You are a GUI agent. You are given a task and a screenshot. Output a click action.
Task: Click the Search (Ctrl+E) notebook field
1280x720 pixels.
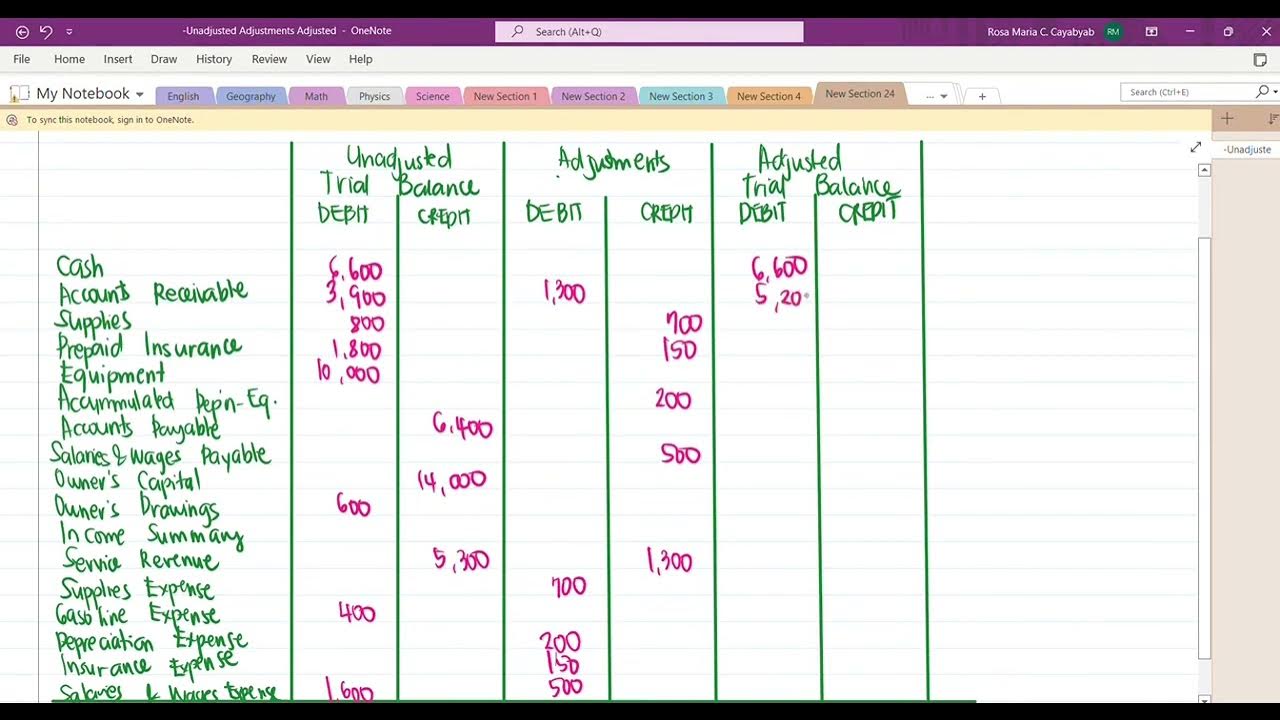tap(1186, 92)
